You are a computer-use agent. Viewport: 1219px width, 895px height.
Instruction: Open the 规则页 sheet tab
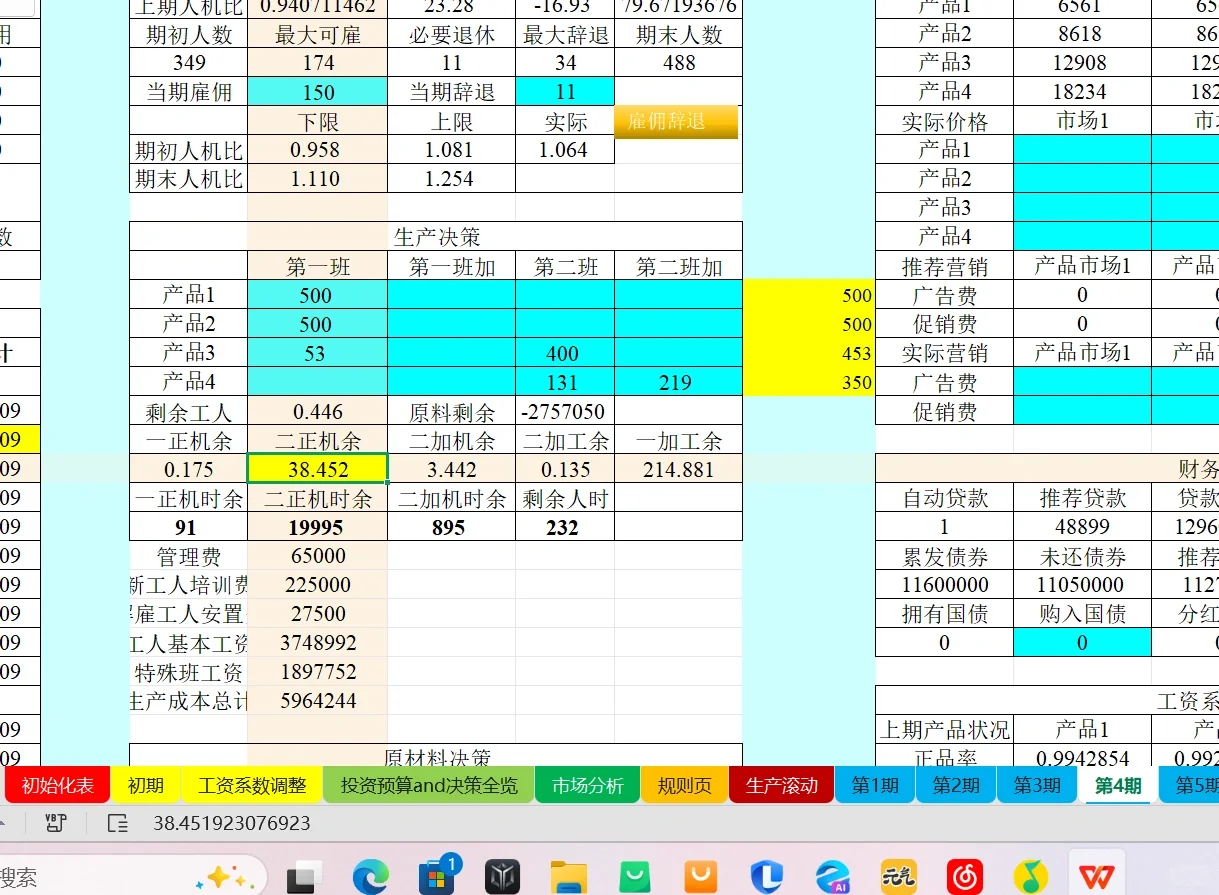[683, 786]
